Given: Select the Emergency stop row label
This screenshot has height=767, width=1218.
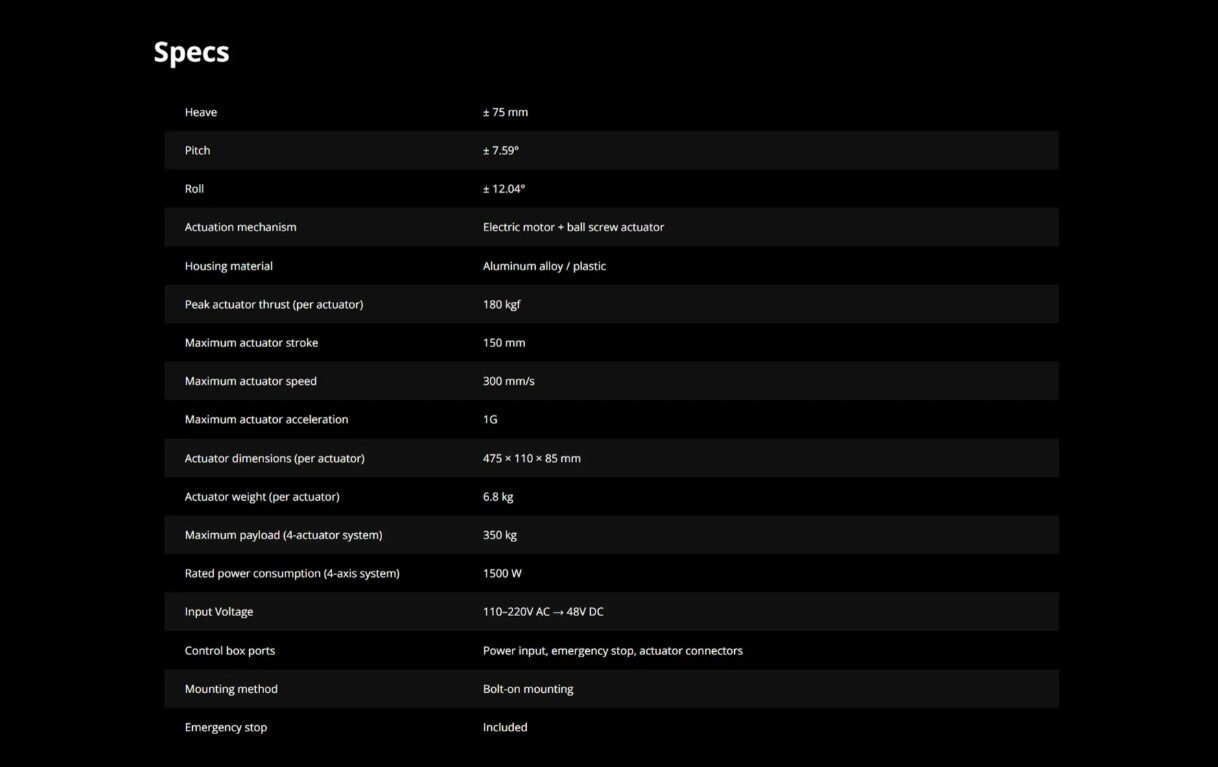Looking at the screenshot, I should 226,727.
